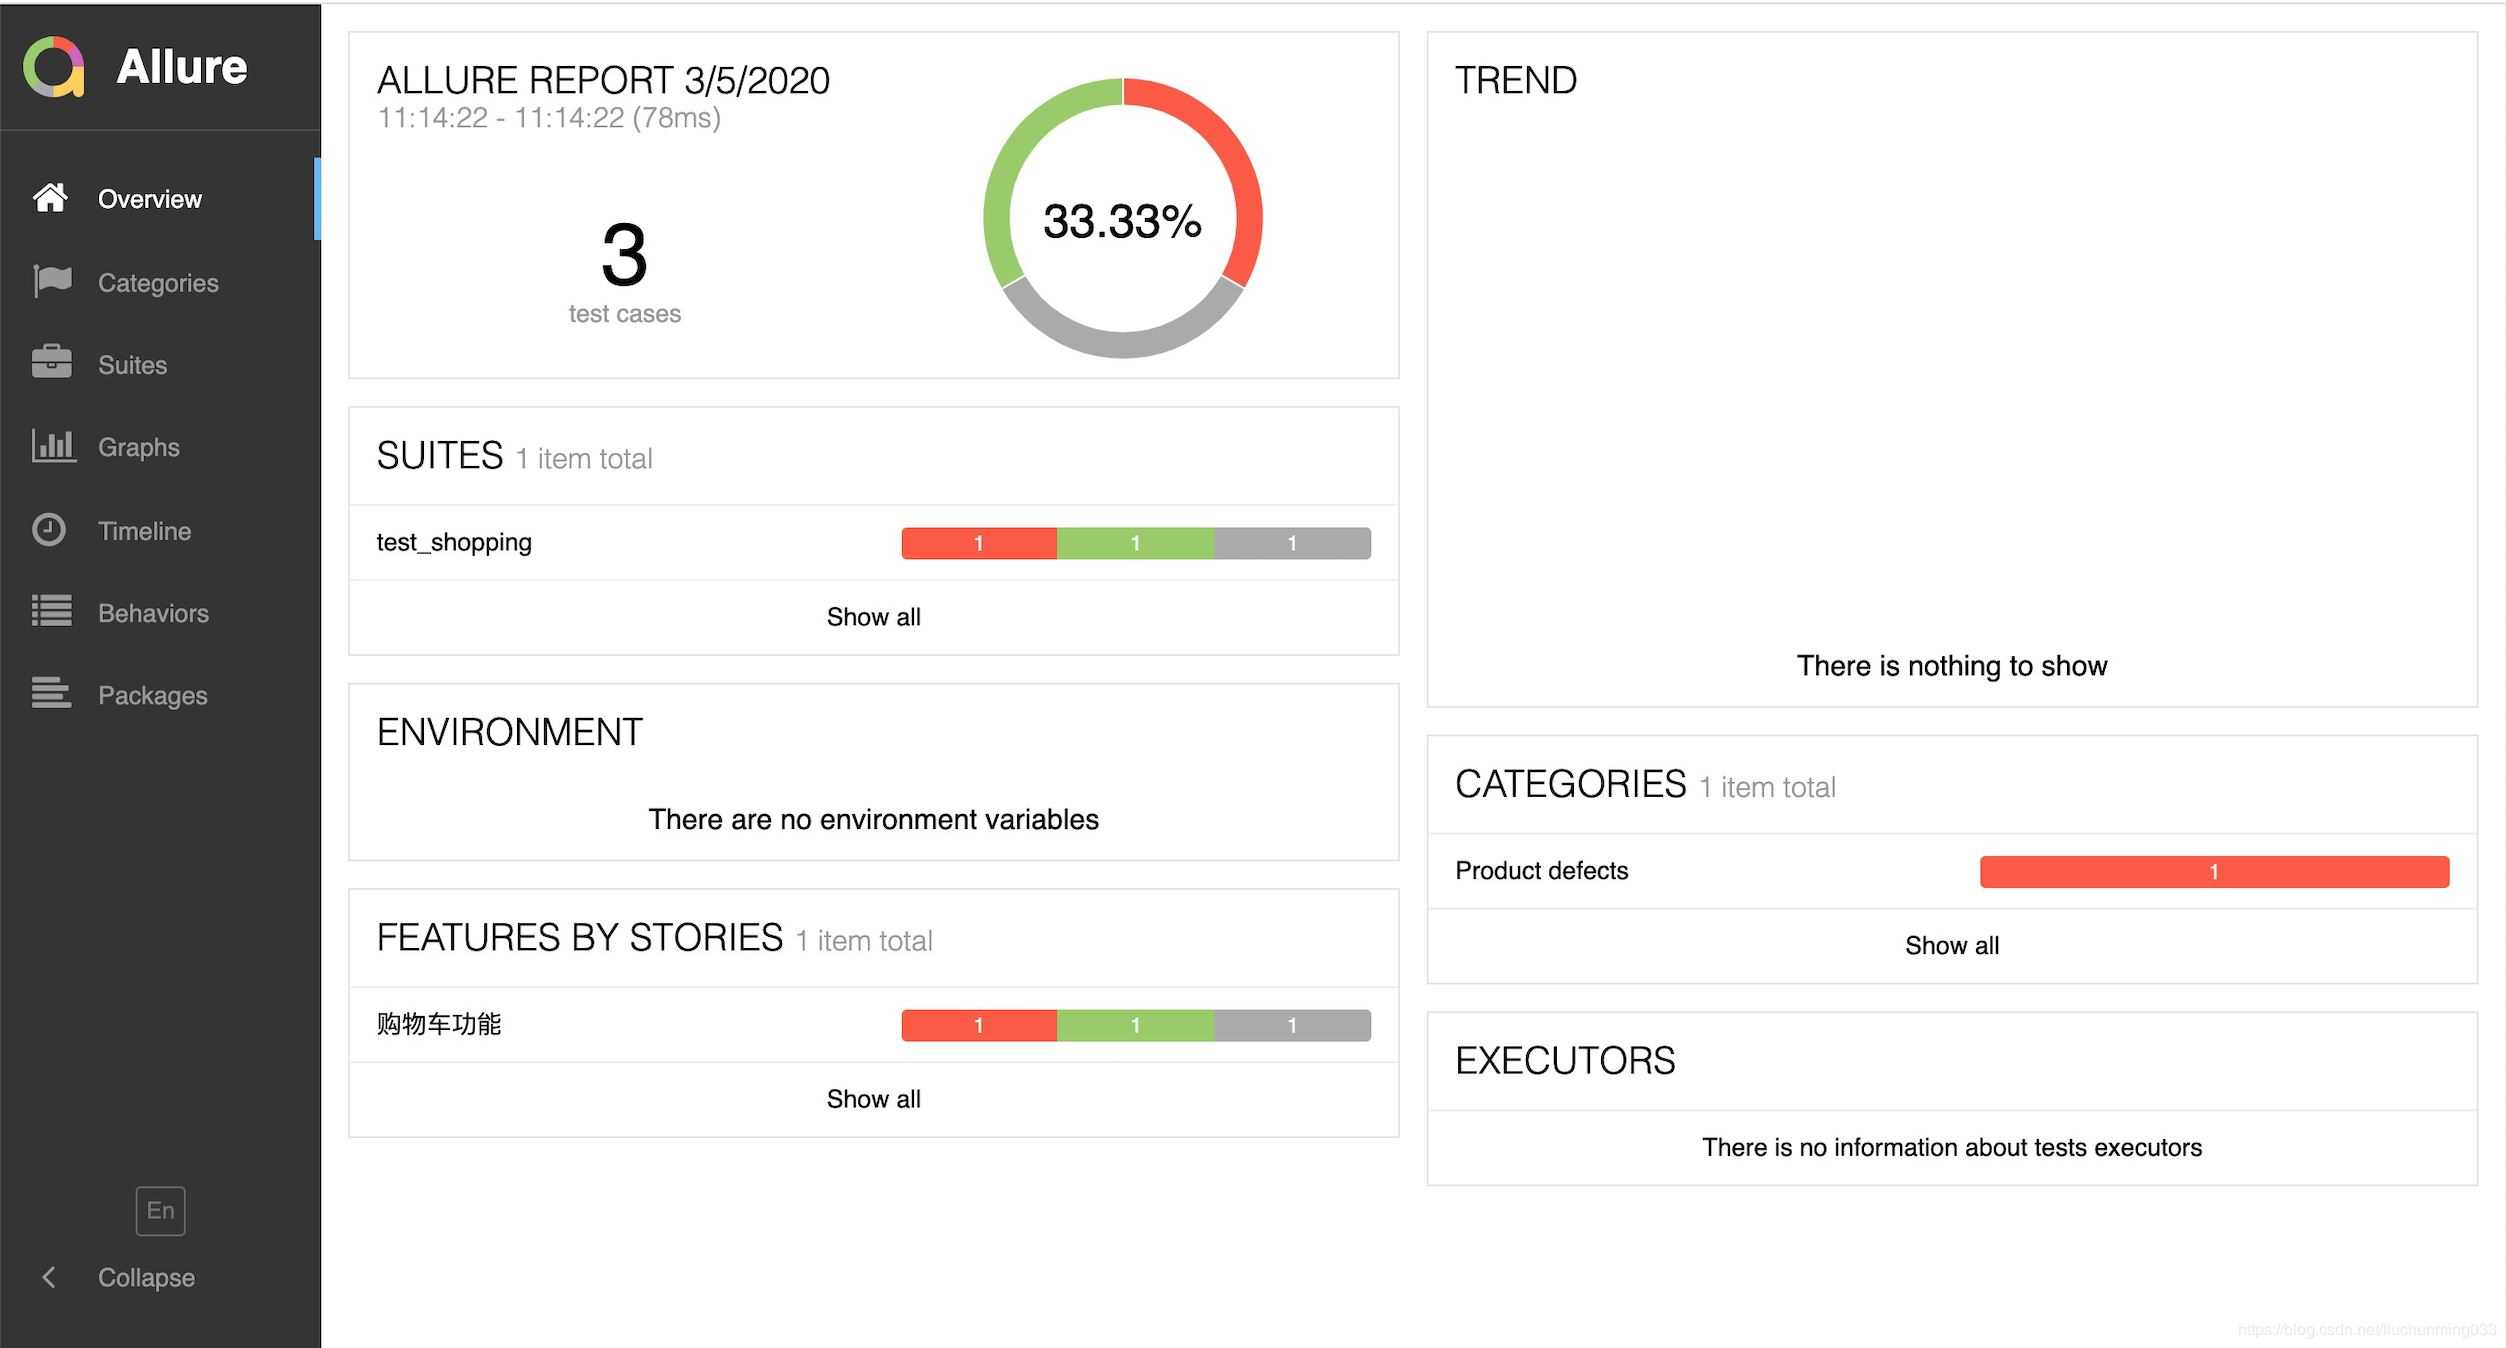
Task: Show all items in Suites section
Action: point(873,616)
